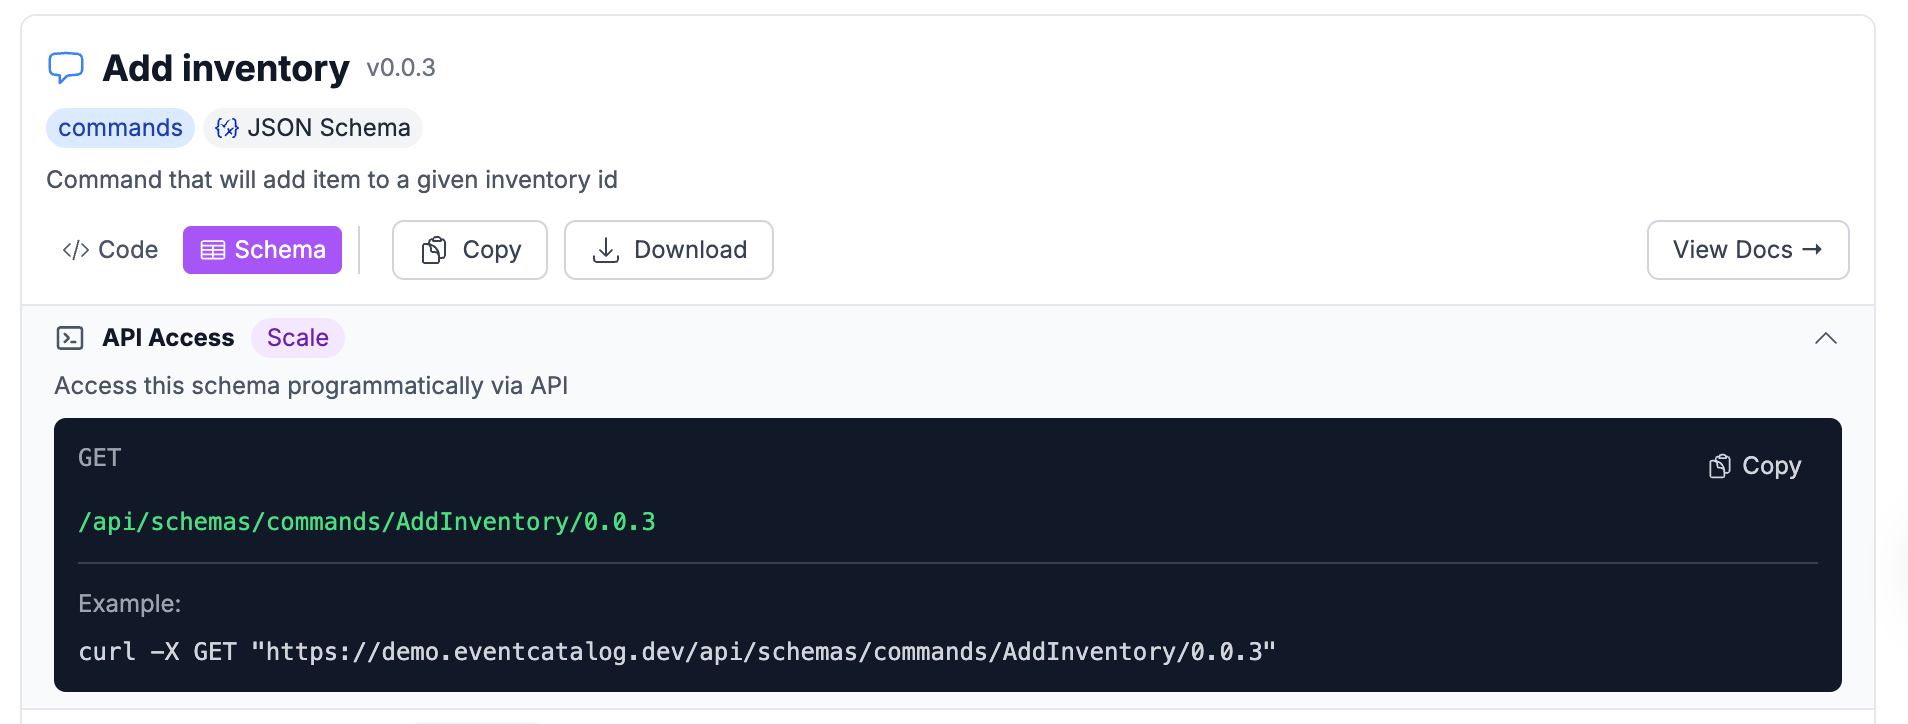1908x724 pixels.
Task: Click the curly braces icon in JSON Schema badge
Action: coord(227,128)
